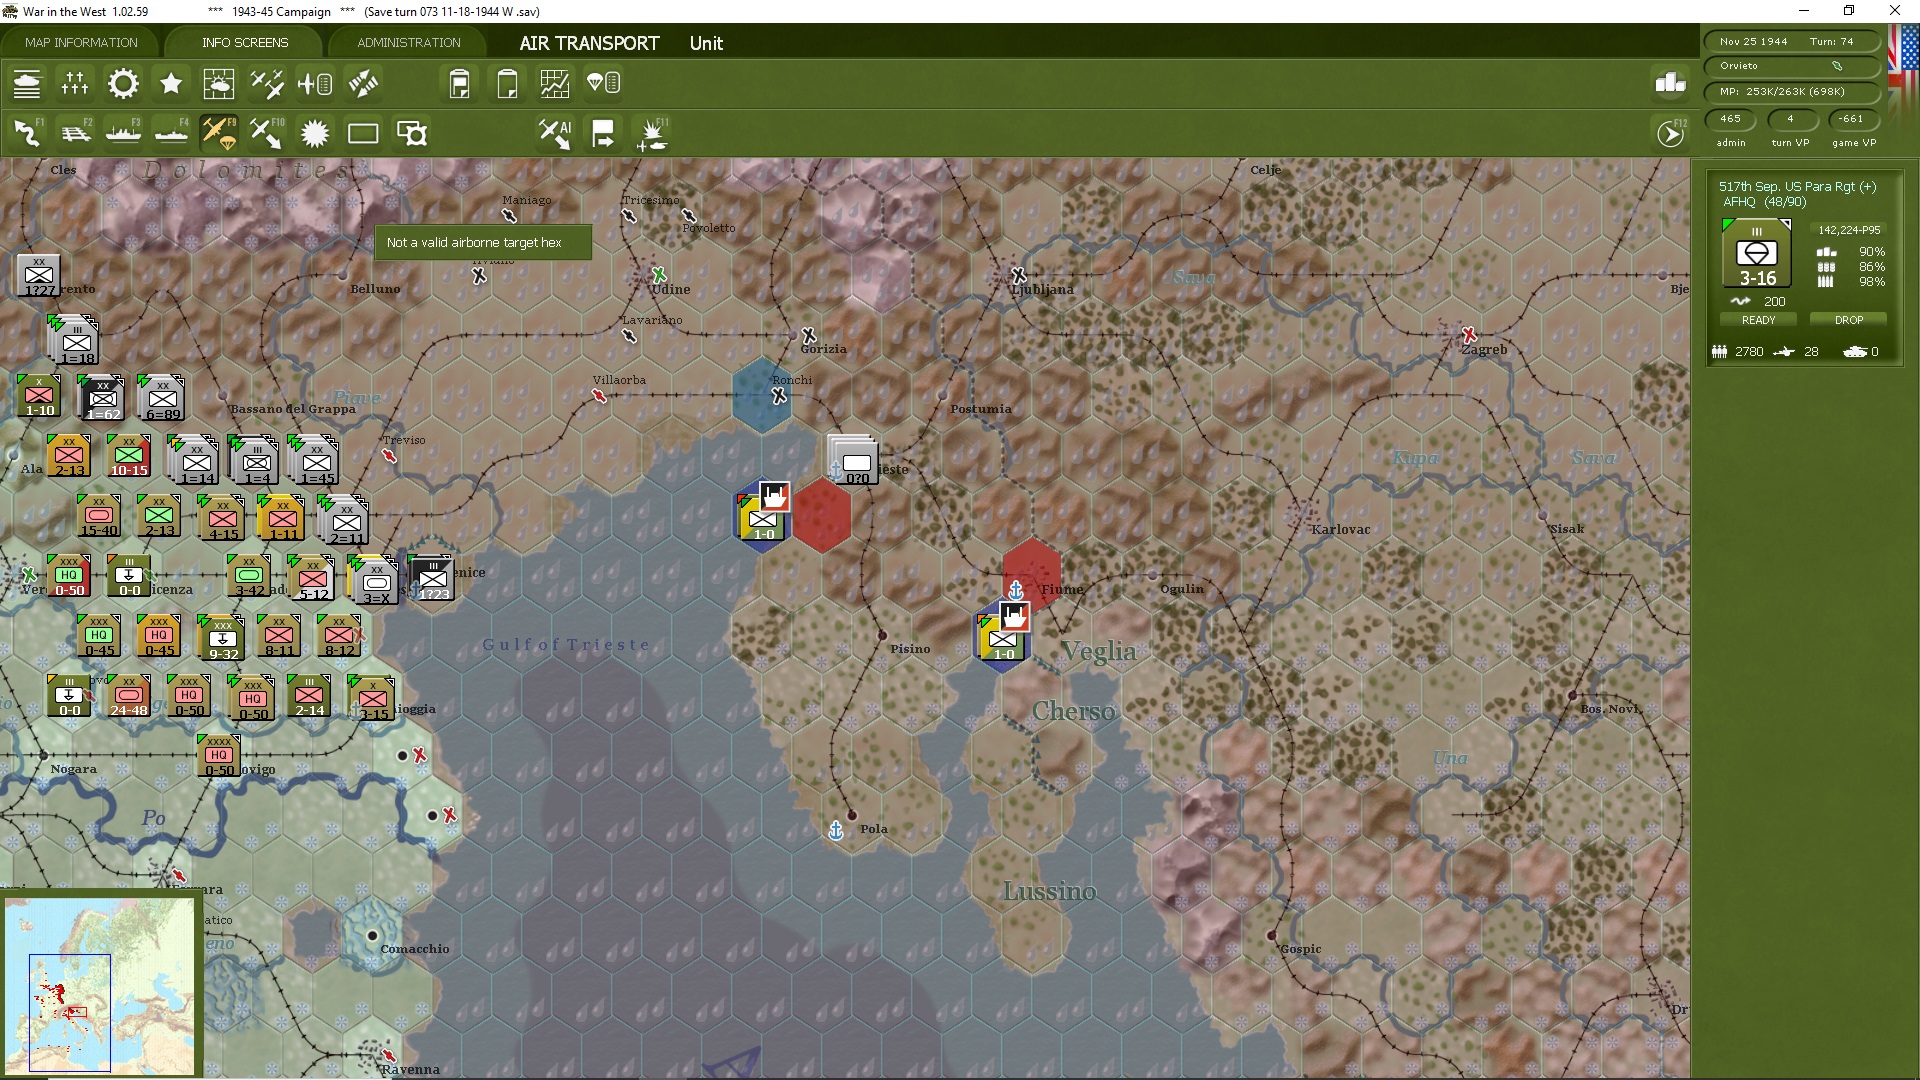Toggle the air transport F9 paradrop mode
The width and height of the screenshot is (1920, 1080).
pos(218,133)
